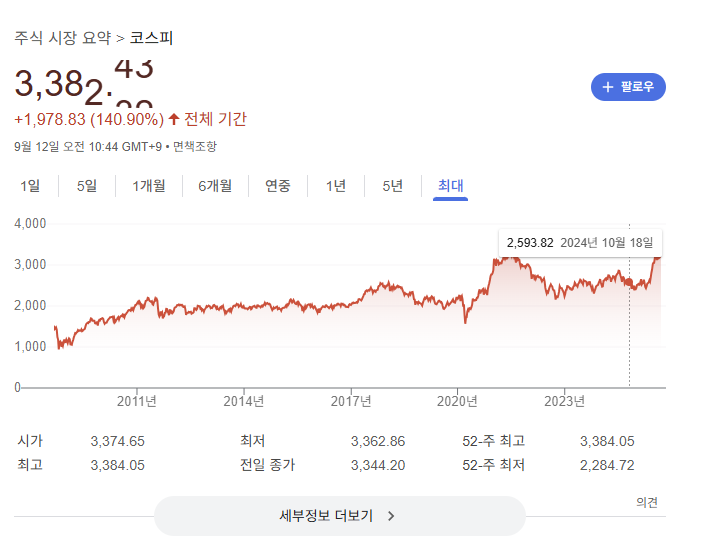715x540 pixels.
Task: Click the 2,000 y-axis label
Action: pyautogui.click(x=30, y=306)
